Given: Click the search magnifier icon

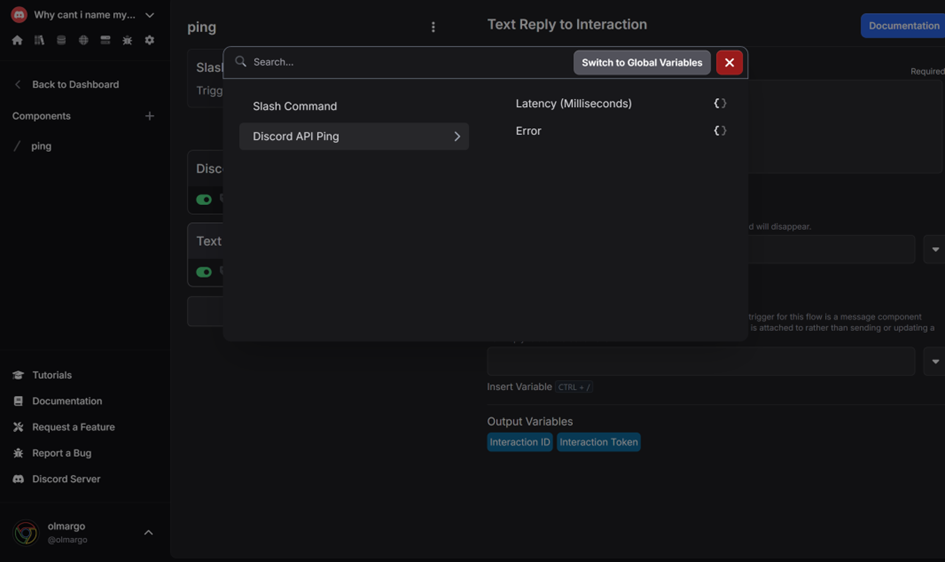Looking at the screenshot, I should (x=240, y=61).
